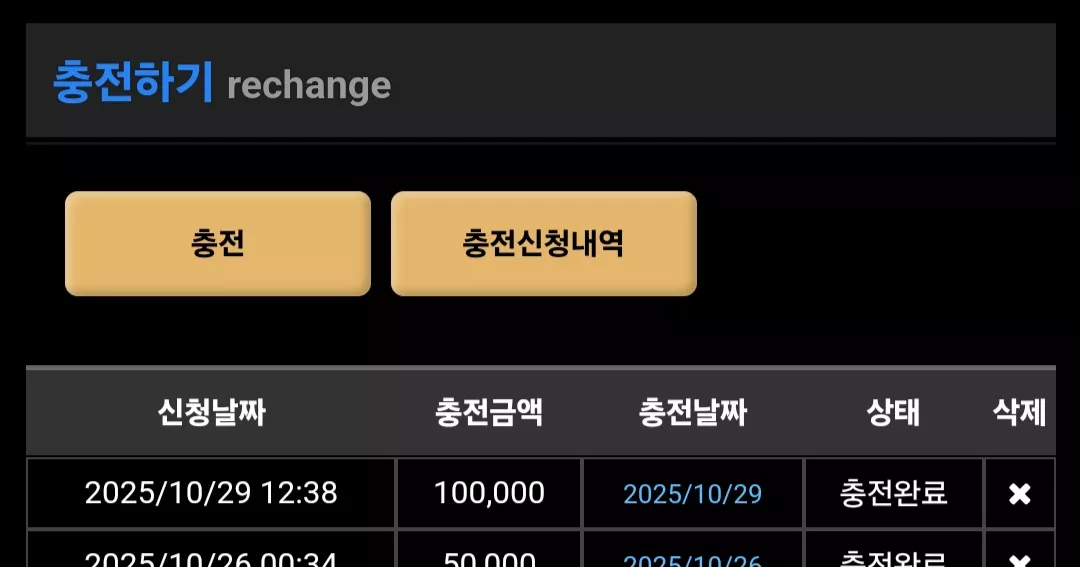Screen dimensions: 1080x567
Task: Select the 2025/10/29 12:38 request date cell
Action: click(x=211, y=493)
